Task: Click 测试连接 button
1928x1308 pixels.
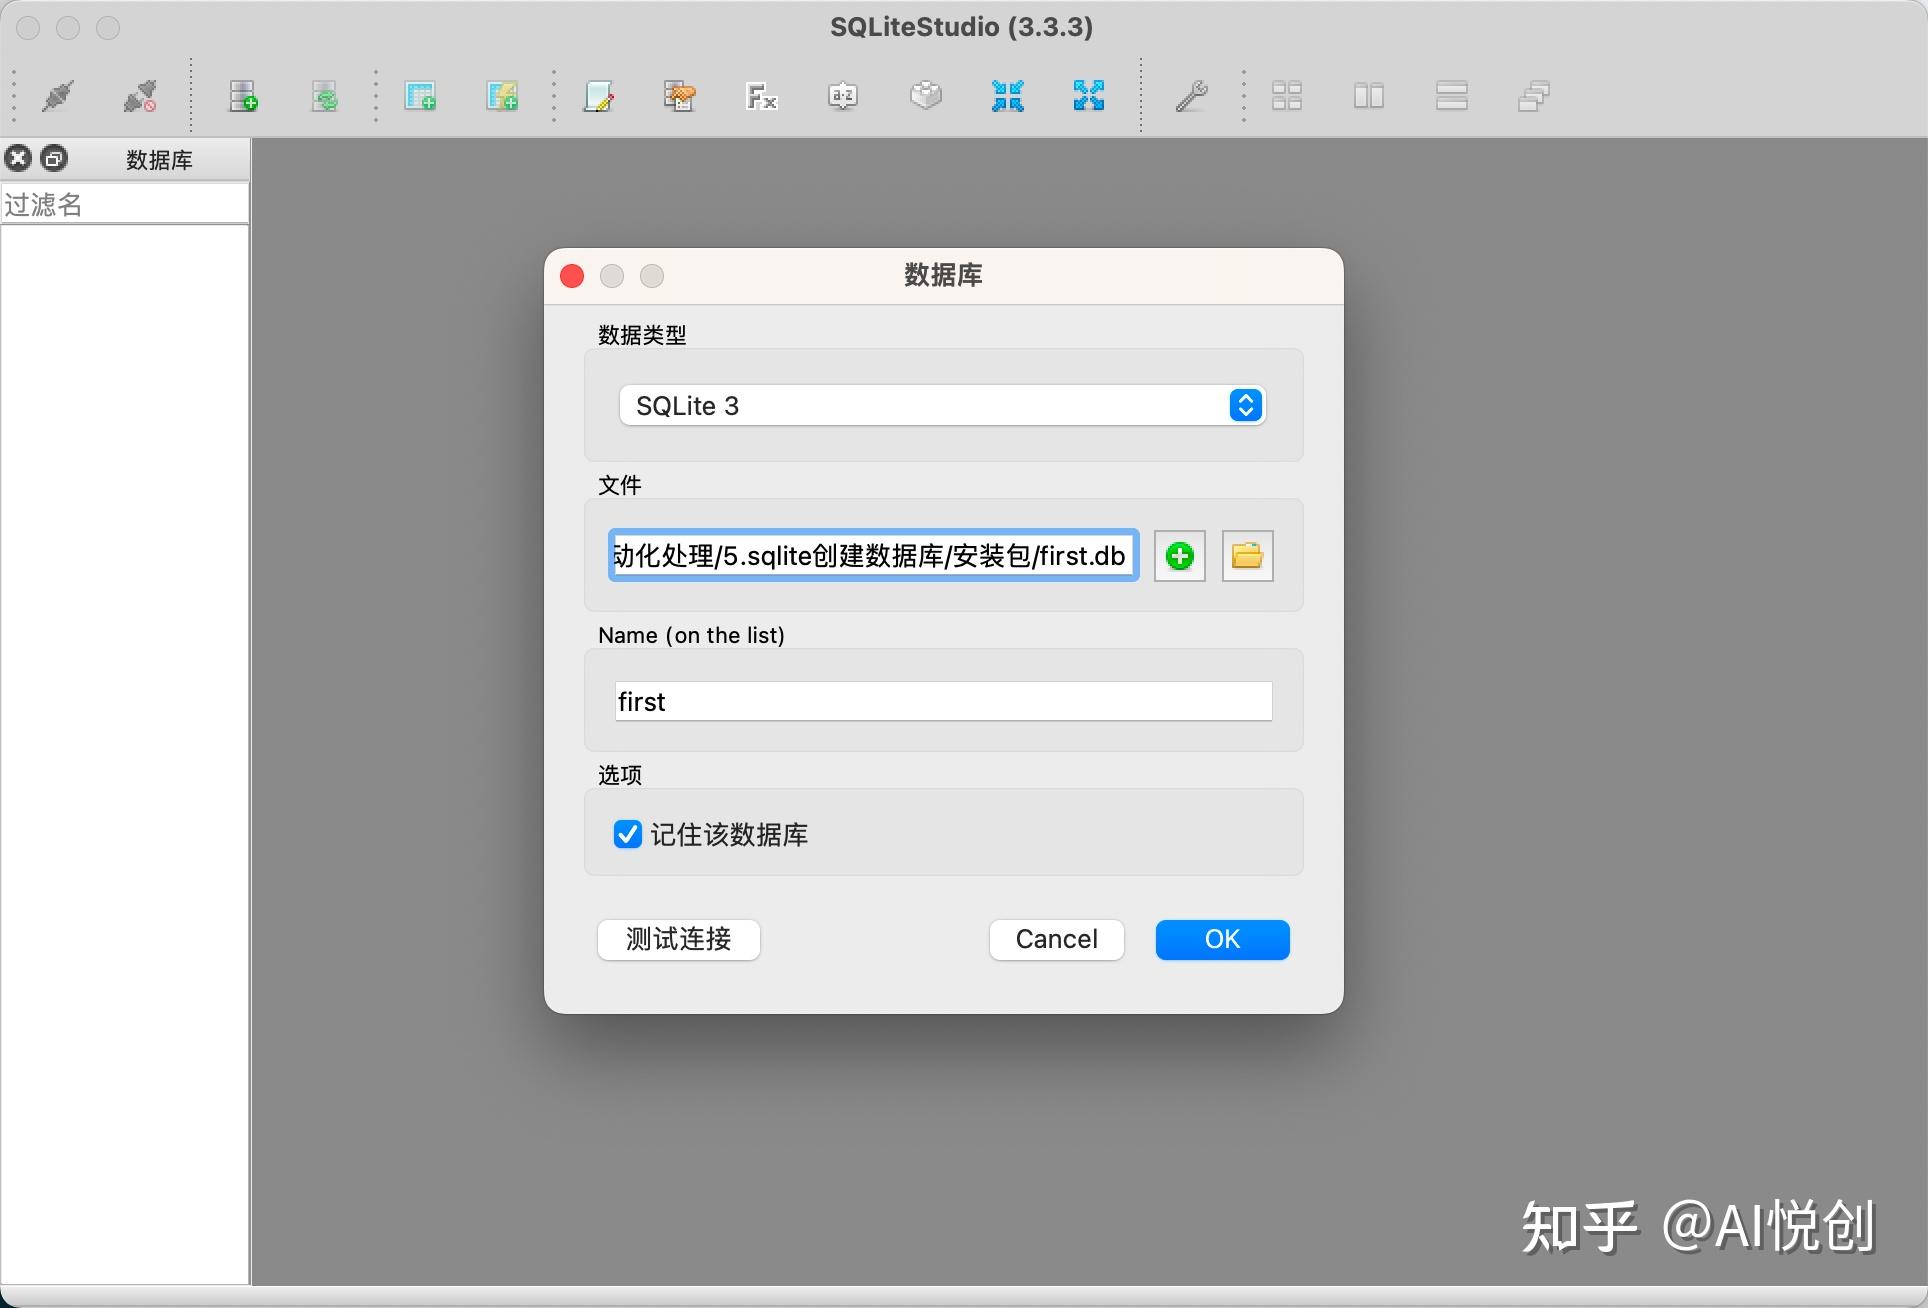Action: [680, 939]
